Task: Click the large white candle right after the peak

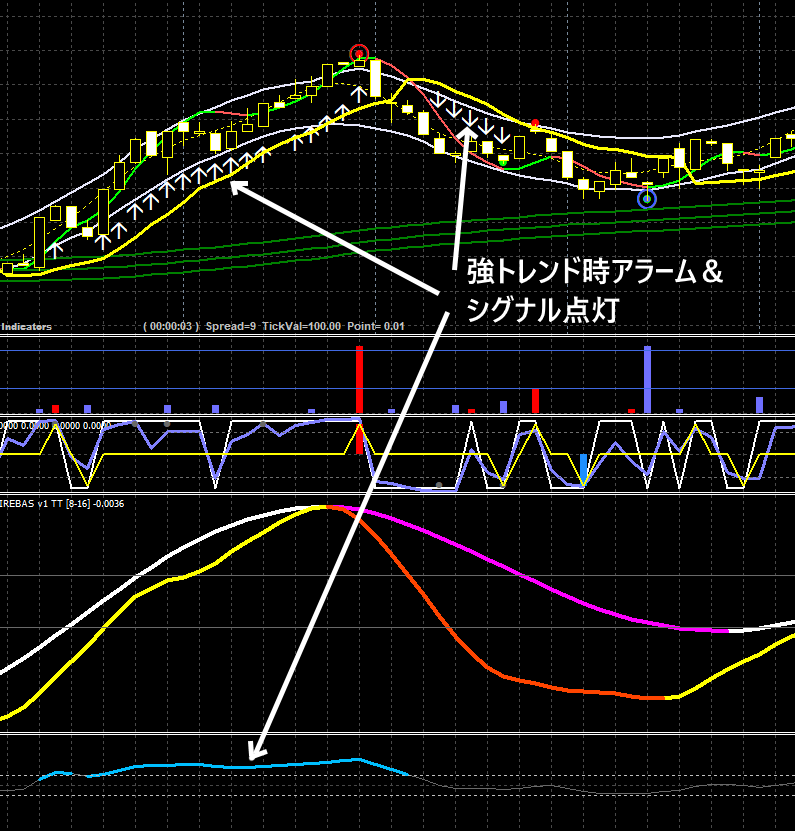Action: point(376,78)
